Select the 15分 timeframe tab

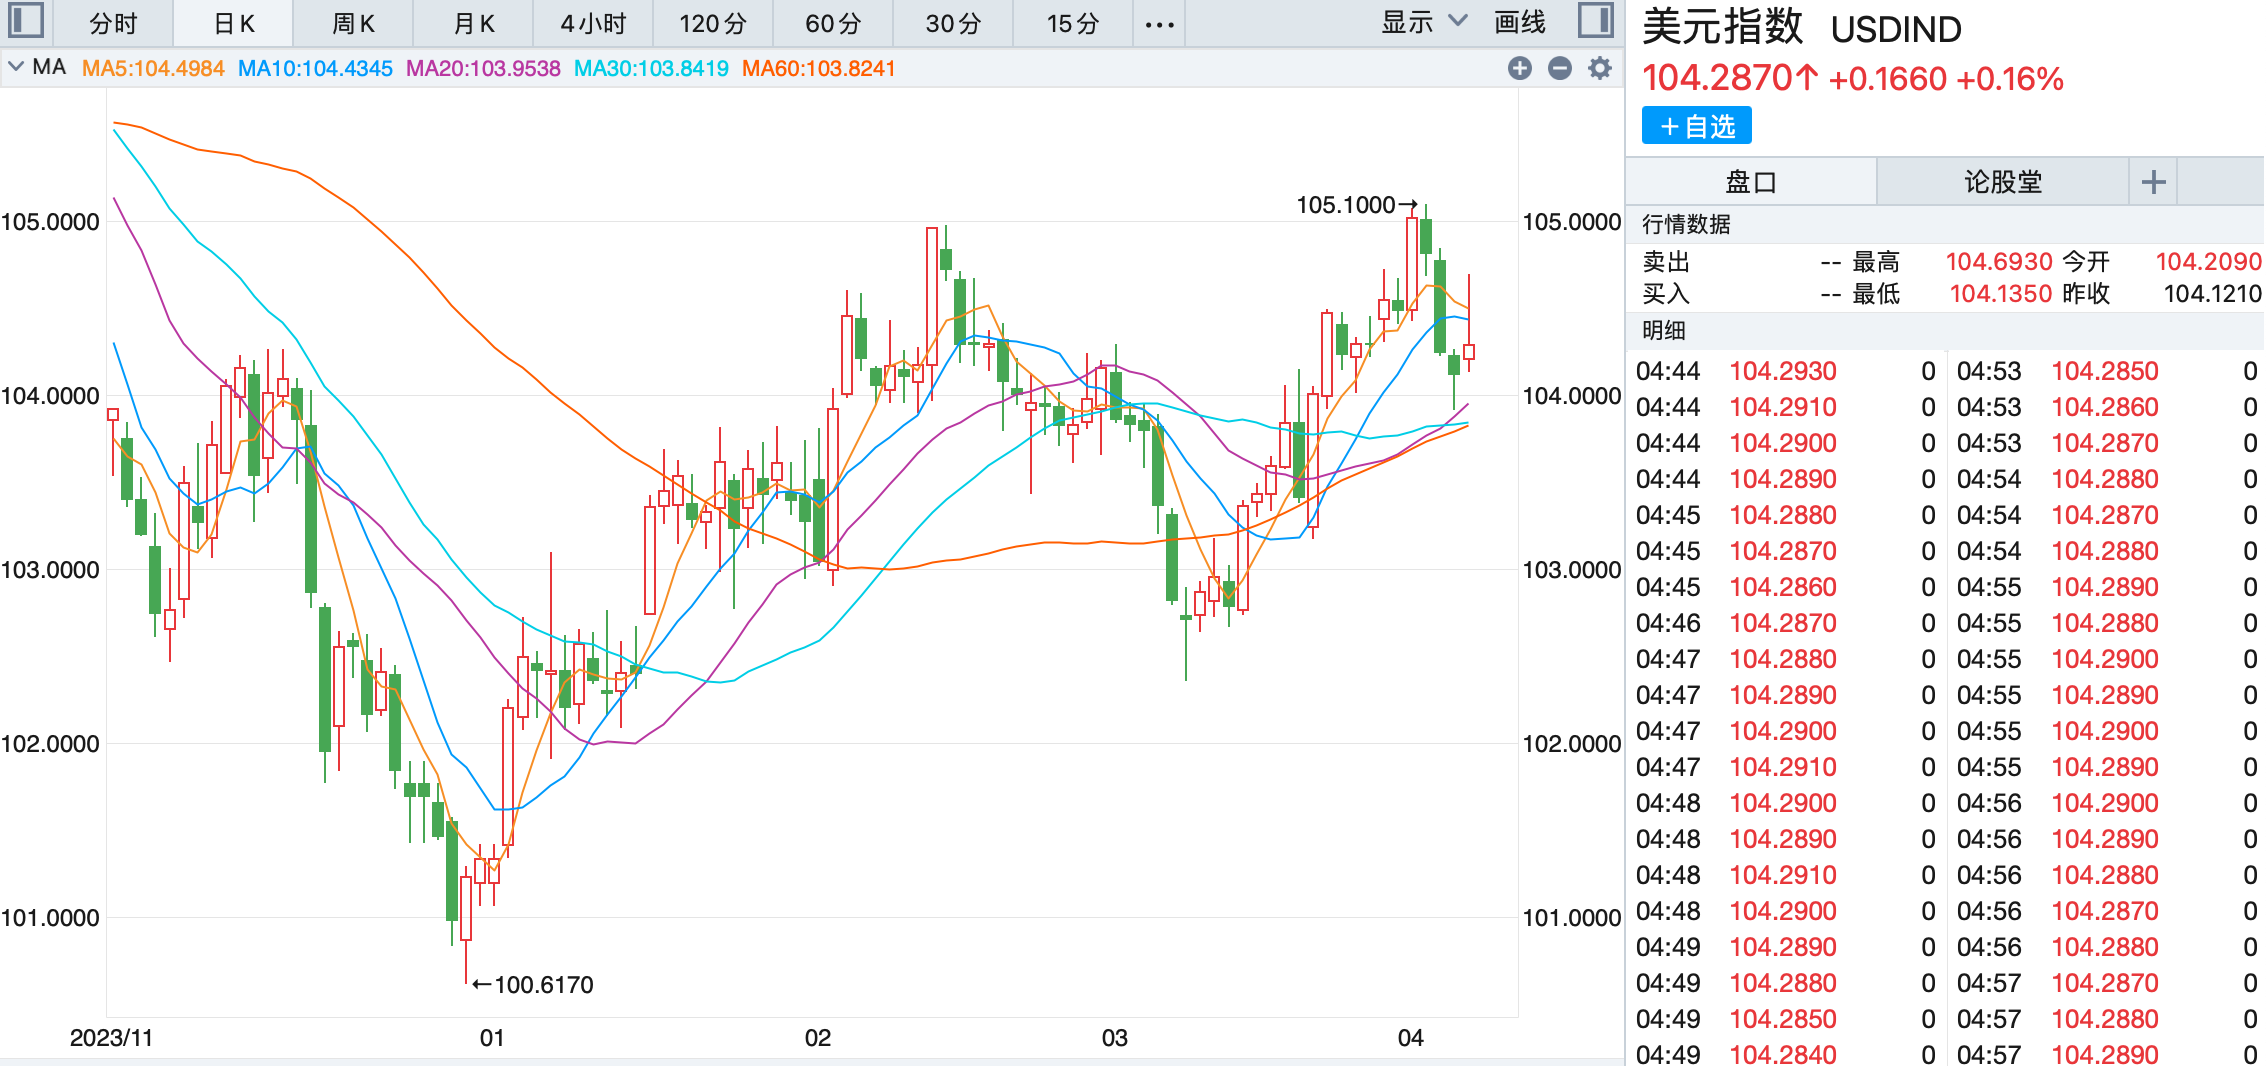tap(1073, 24)
